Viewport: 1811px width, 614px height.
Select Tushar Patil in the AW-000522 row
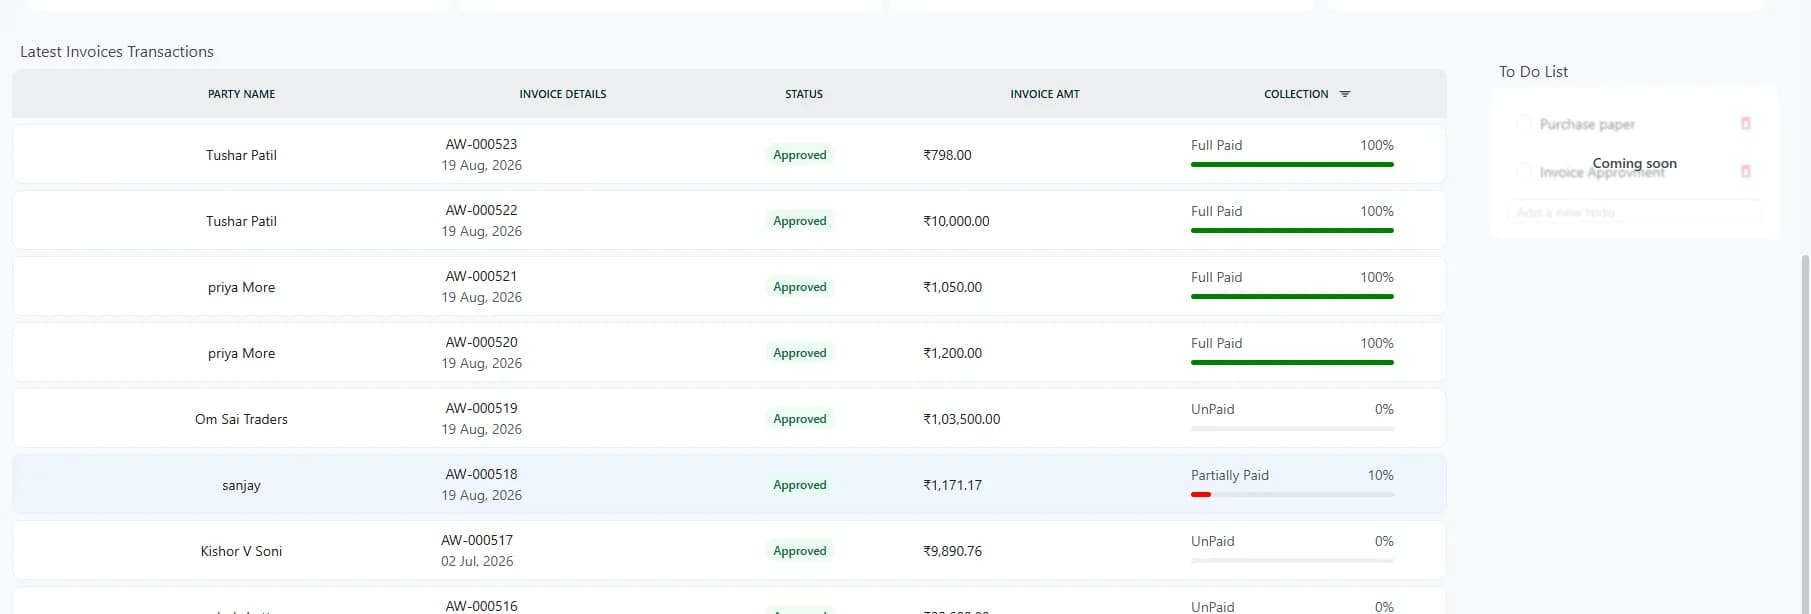pos(241,221)
